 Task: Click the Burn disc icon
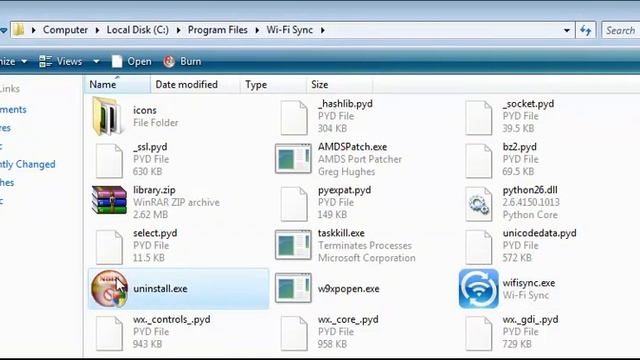(x=169, y=61)
